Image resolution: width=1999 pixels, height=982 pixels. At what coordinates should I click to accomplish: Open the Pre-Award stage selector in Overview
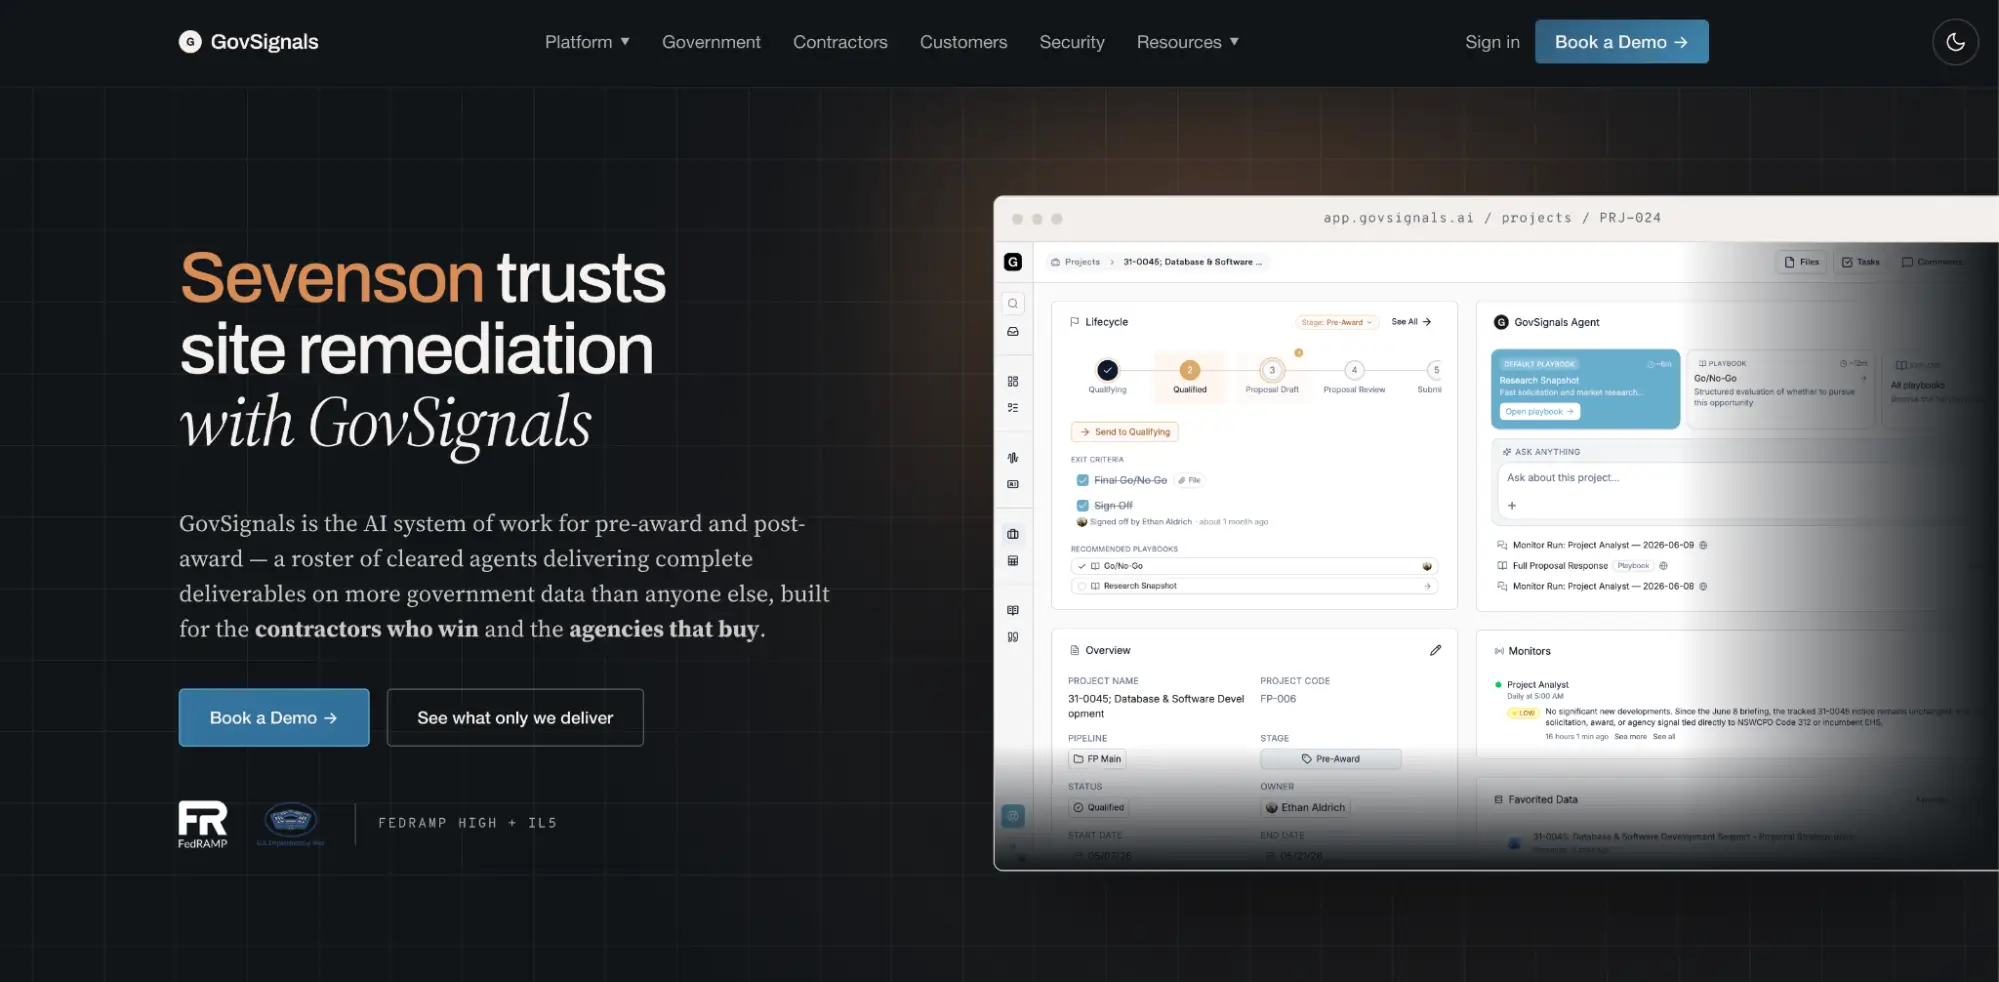(x=1330, y=759)
